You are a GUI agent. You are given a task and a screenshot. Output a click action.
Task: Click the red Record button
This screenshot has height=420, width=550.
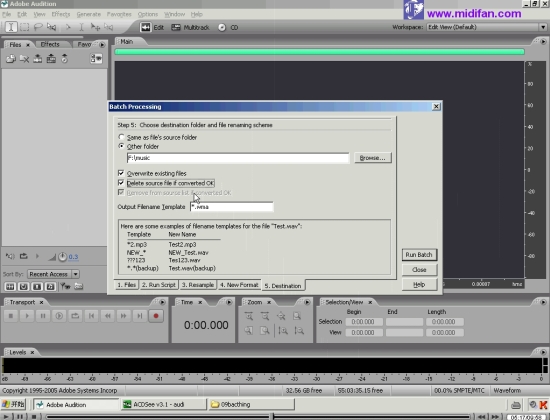coord(156,316)
